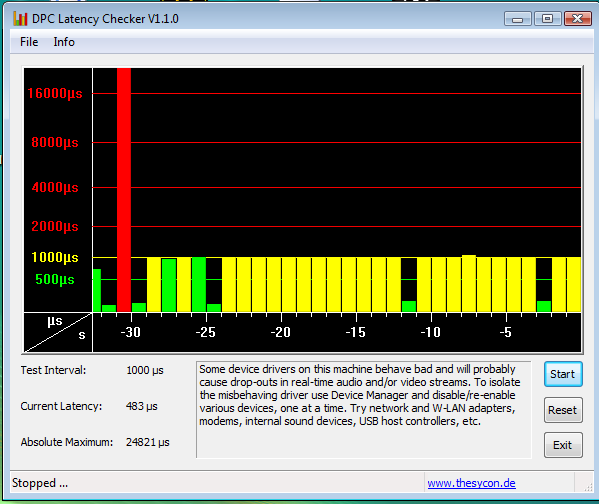Screen dimensions: 599x504
Task: Click the -15 seconds time axis label
Action: click(x=356, y=332)
